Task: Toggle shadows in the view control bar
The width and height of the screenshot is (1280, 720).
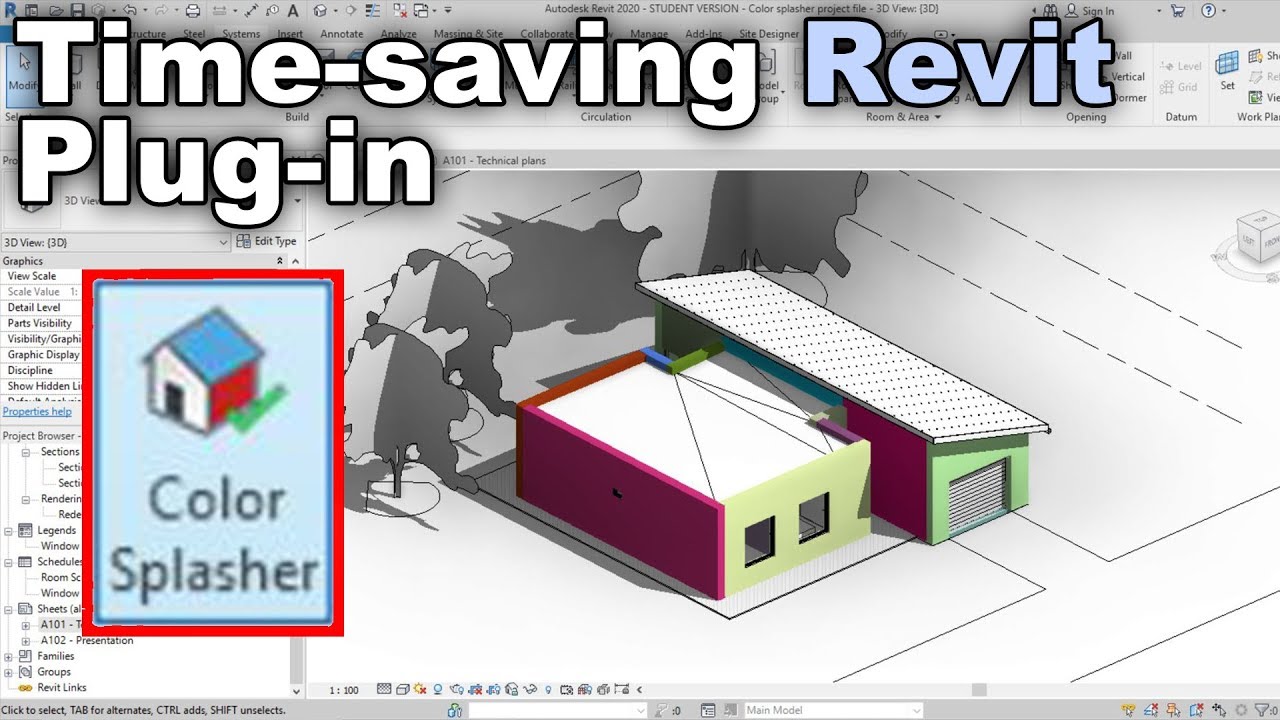Action: 437,689
